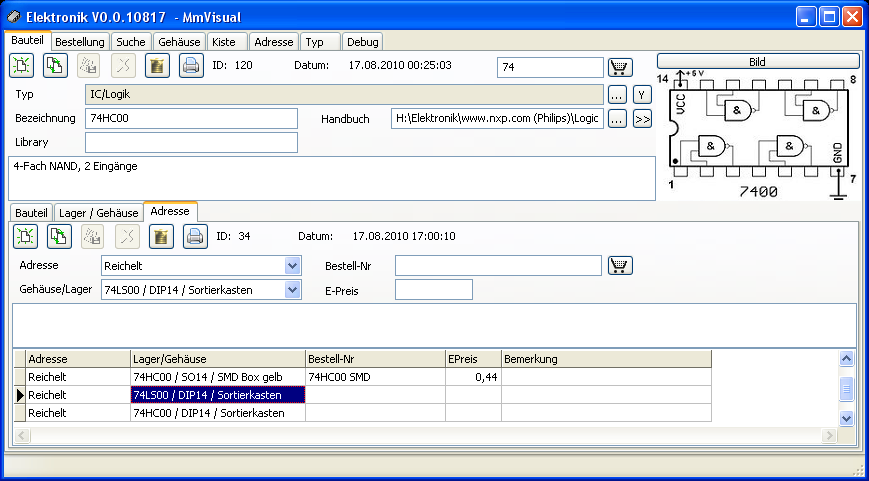Screen dimensions: 869x481
Task: Click the Bestell-Nr column header
Action: click(375, 359)
